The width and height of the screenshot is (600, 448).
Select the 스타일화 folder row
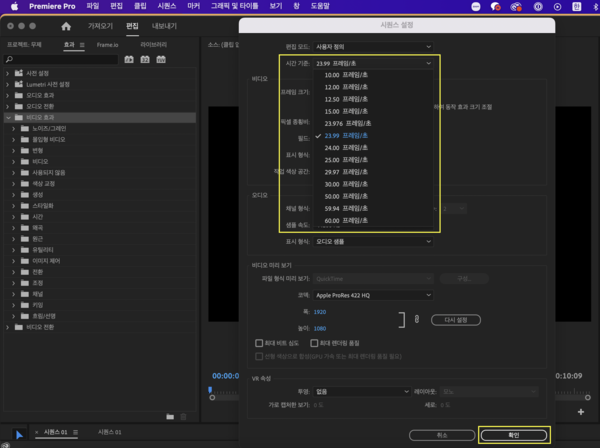pos(100,206)
